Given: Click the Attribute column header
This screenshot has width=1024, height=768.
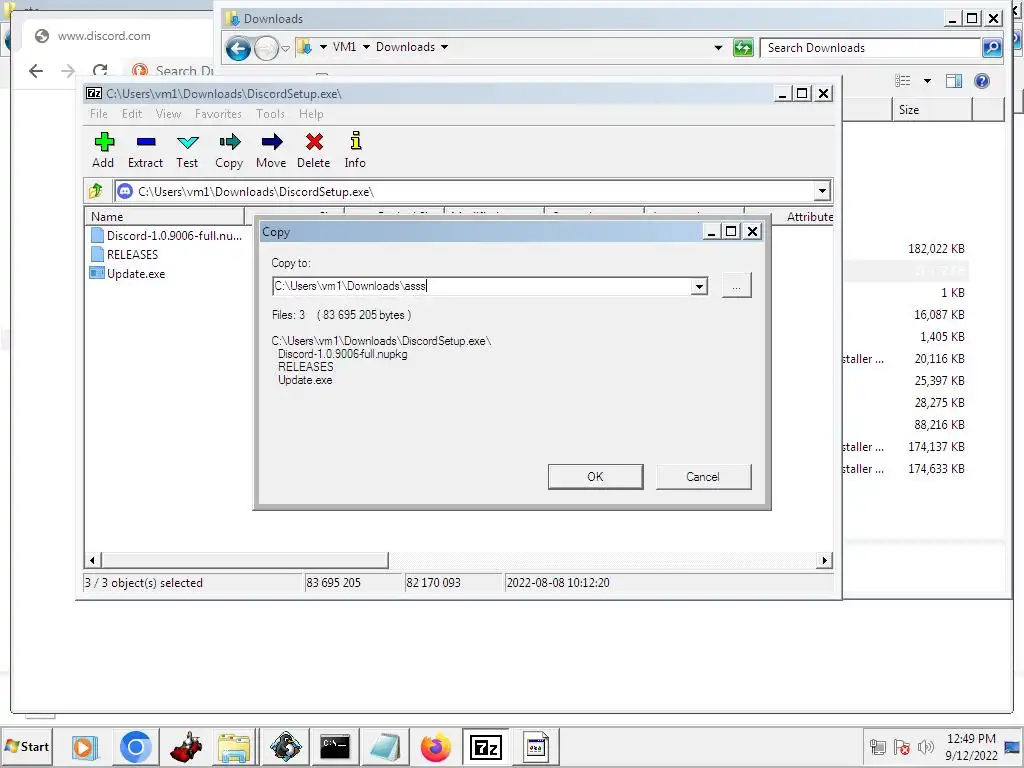Looking at the screenshot, I should 809,217.
